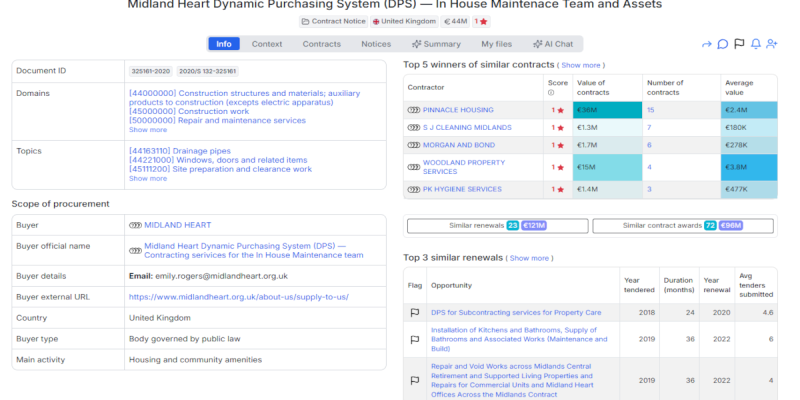Viewport: 800px width, 400px height.
Task: Open DPS for Subcontracting services opportunity
Action: point(516,313)
